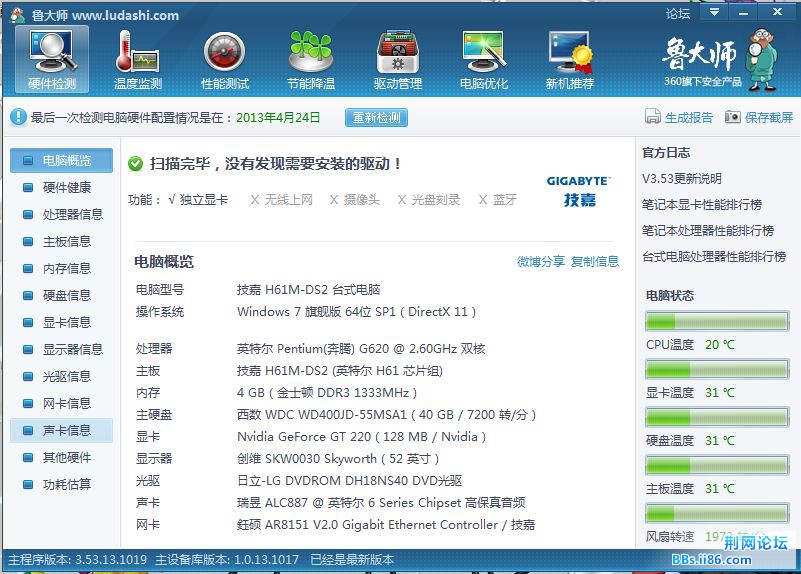Click the 主板温度 progress bar
801x574 pixels.
pyautogui.click(x=717, y=465)
